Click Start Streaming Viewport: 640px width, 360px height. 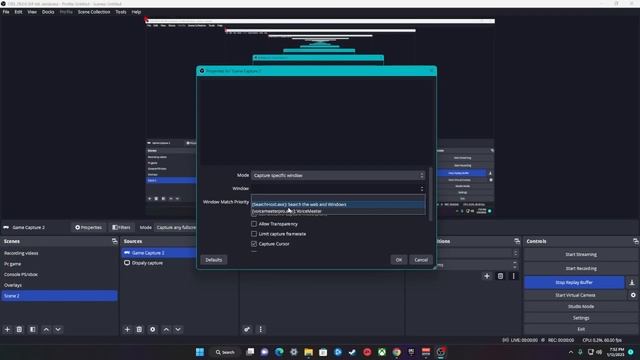point(581,254)
